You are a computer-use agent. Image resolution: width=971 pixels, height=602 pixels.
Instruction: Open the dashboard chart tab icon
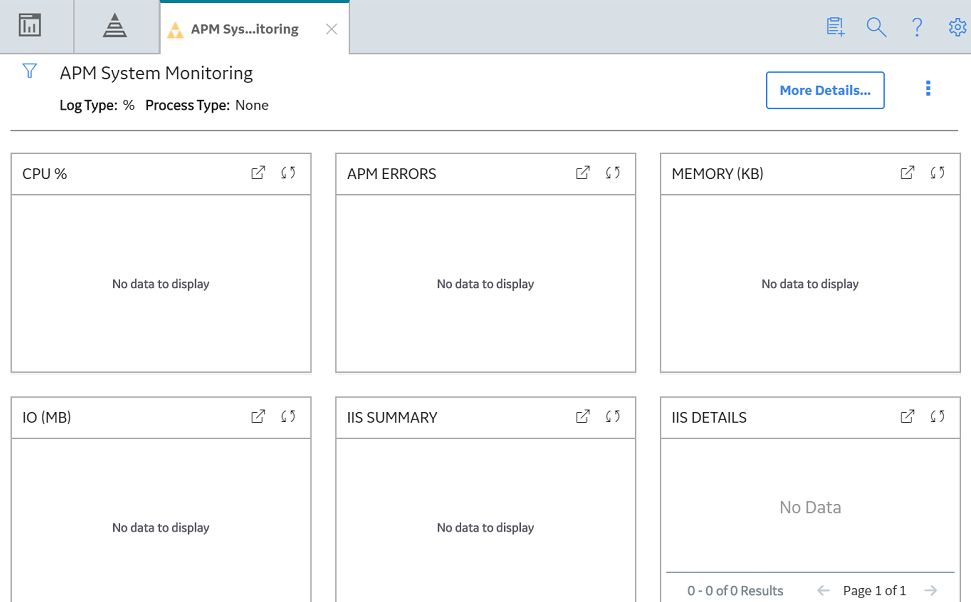(30, 26)
